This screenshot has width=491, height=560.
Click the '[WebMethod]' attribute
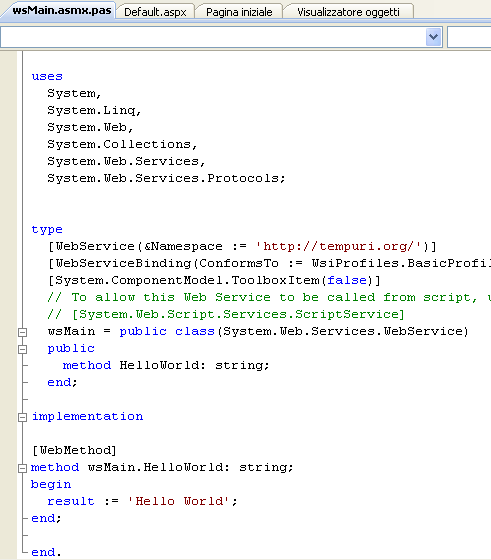coord(74,450)
